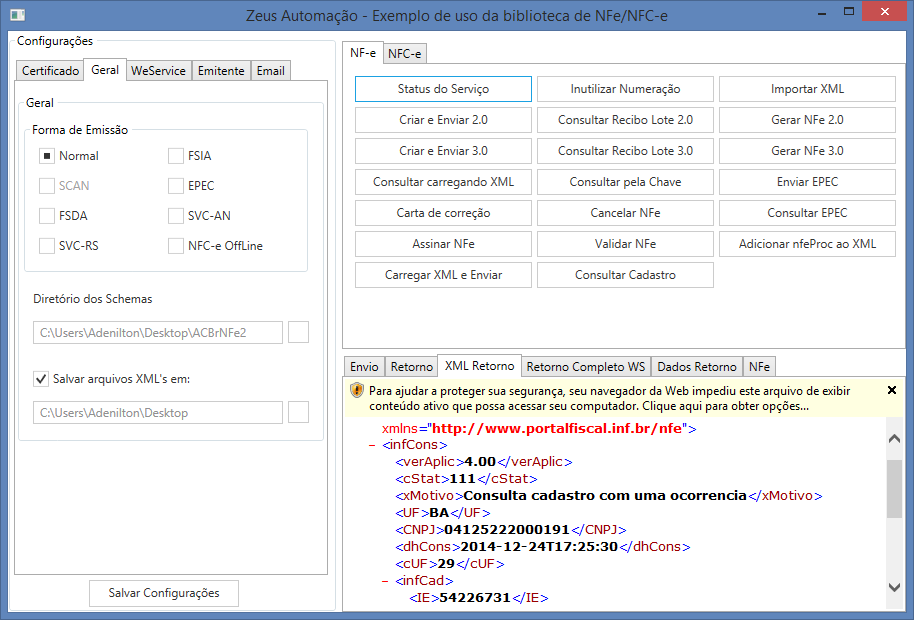Open the NFe output tab
The height and width of the screenshot is (620, 915).
click(759, 367)
